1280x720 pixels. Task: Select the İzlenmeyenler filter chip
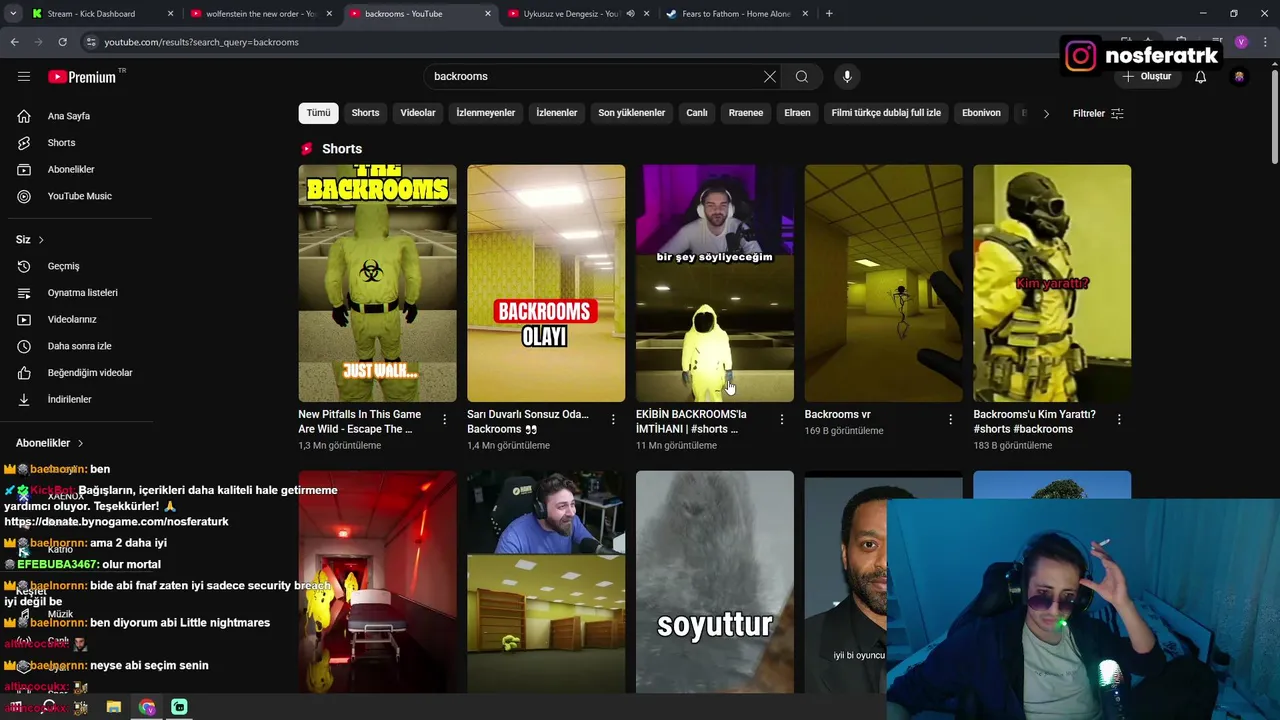(x=486, y=113)
